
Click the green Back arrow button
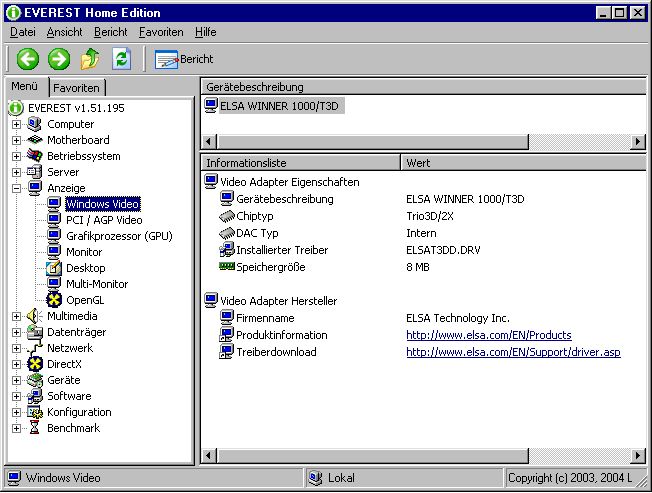(27, 59)
